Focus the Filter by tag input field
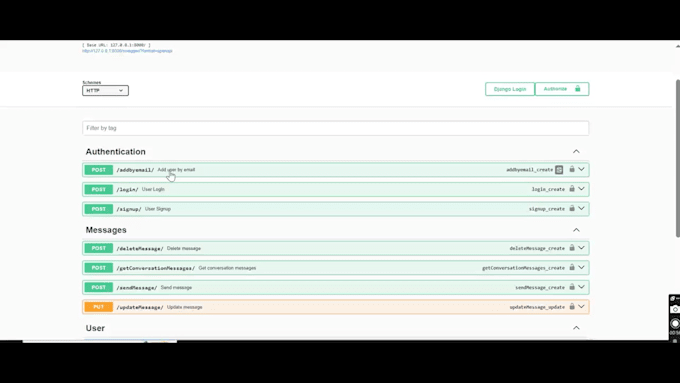This screenshot has height=383, width=680. [x=336, y=128]
